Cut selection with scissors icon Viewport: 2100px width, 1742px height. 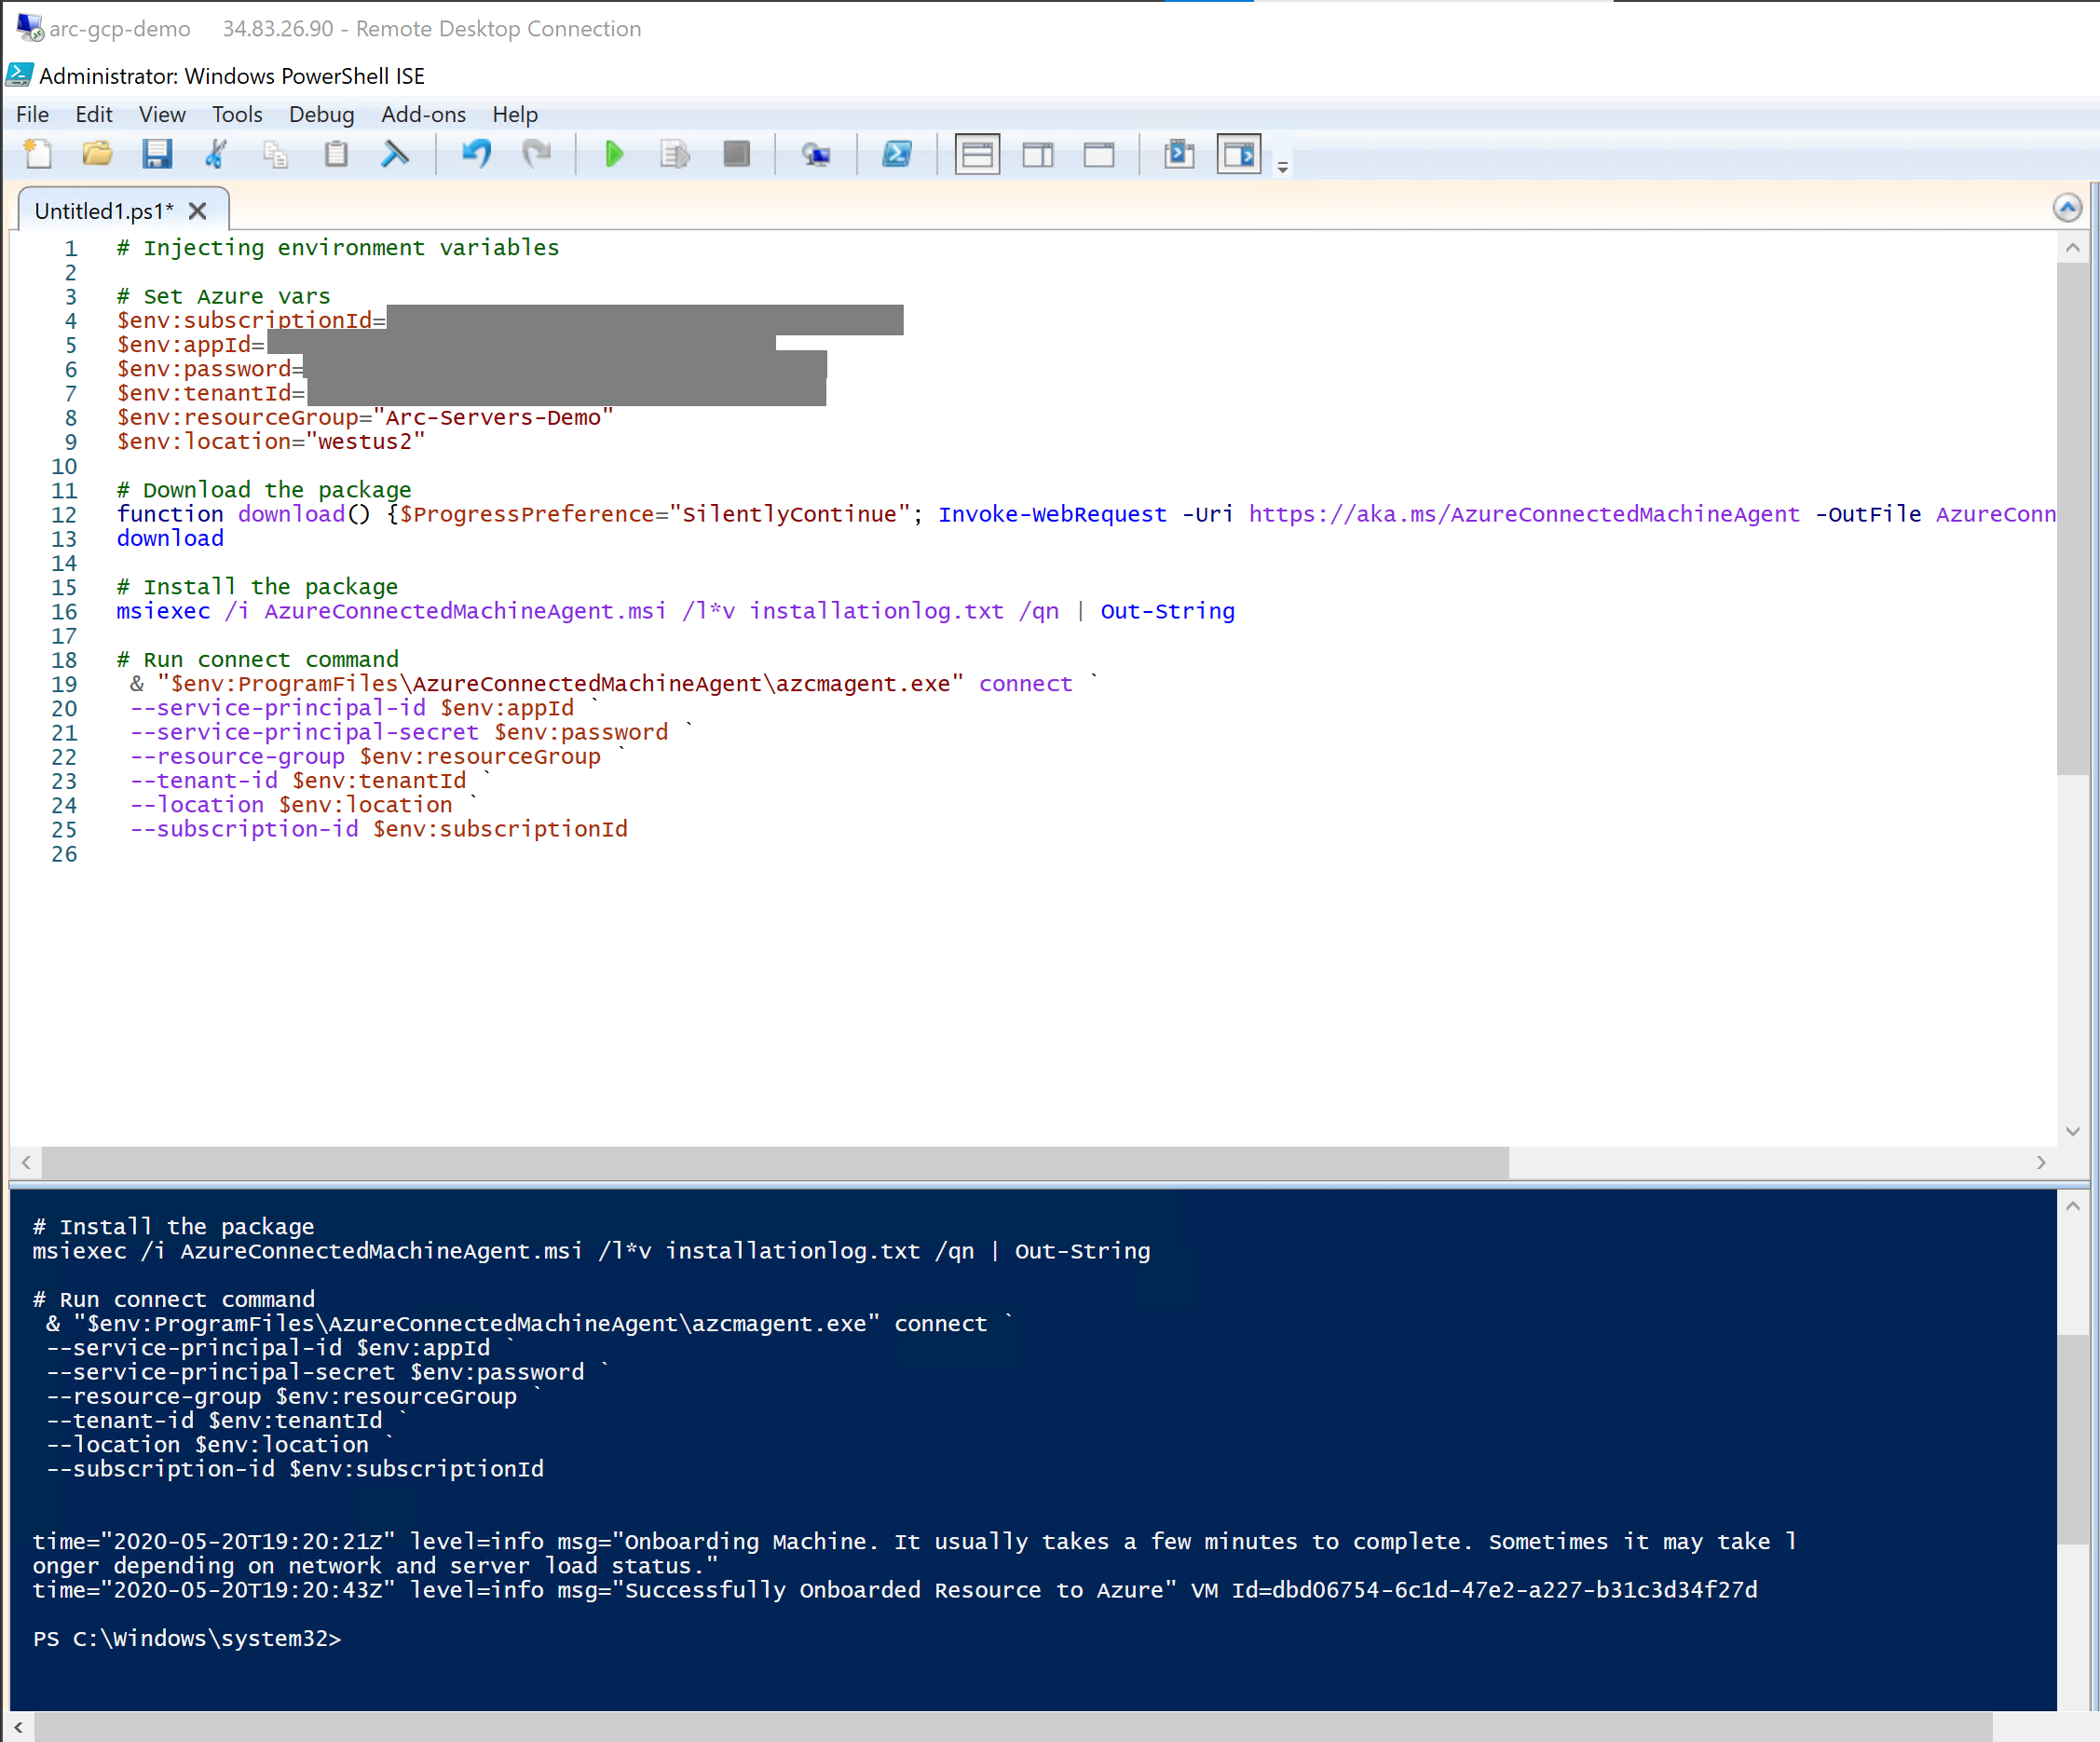216,154
